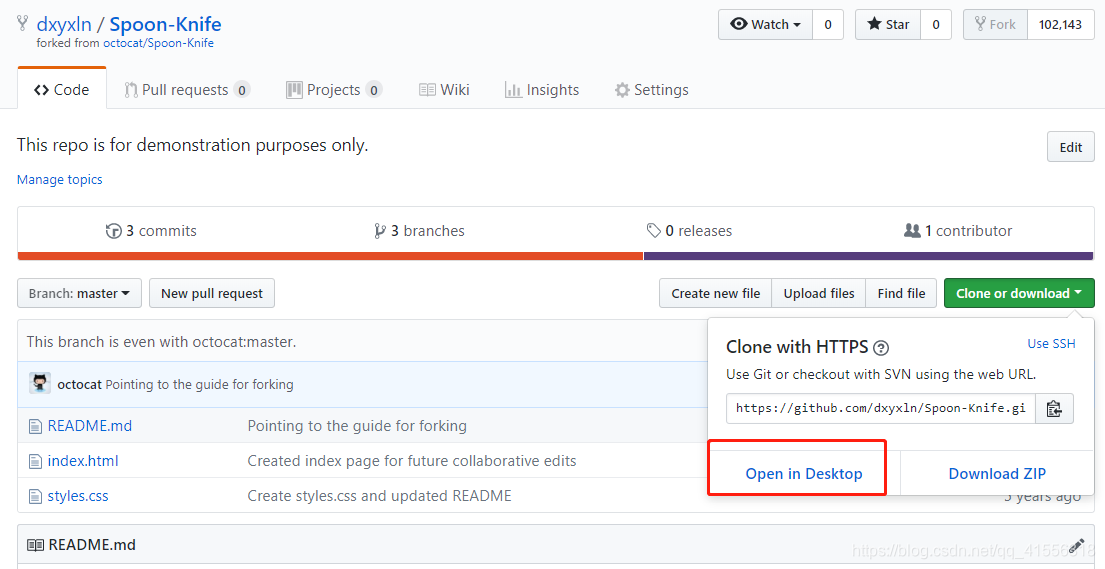This screenshot has width=1105, height=569.
Task: Click the Manage topics link
Action: tap(59, 179)
